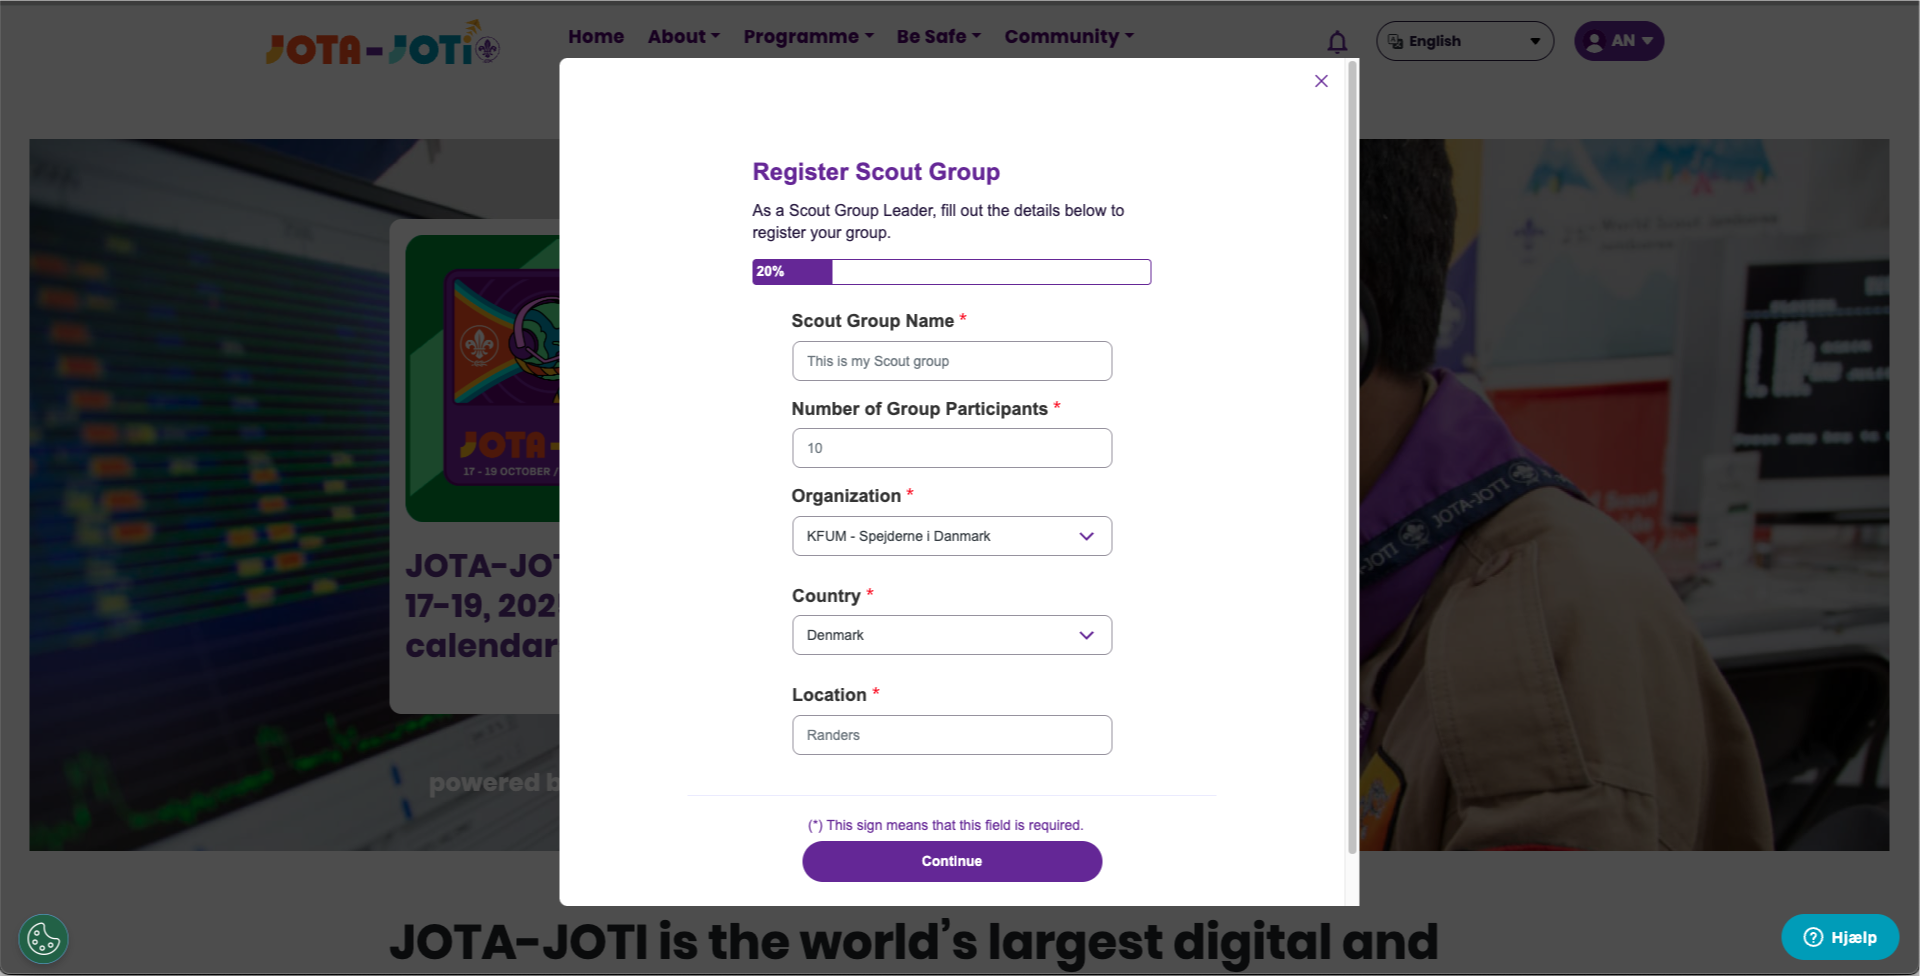Expand the Organization dropdown

coord(952,536)
